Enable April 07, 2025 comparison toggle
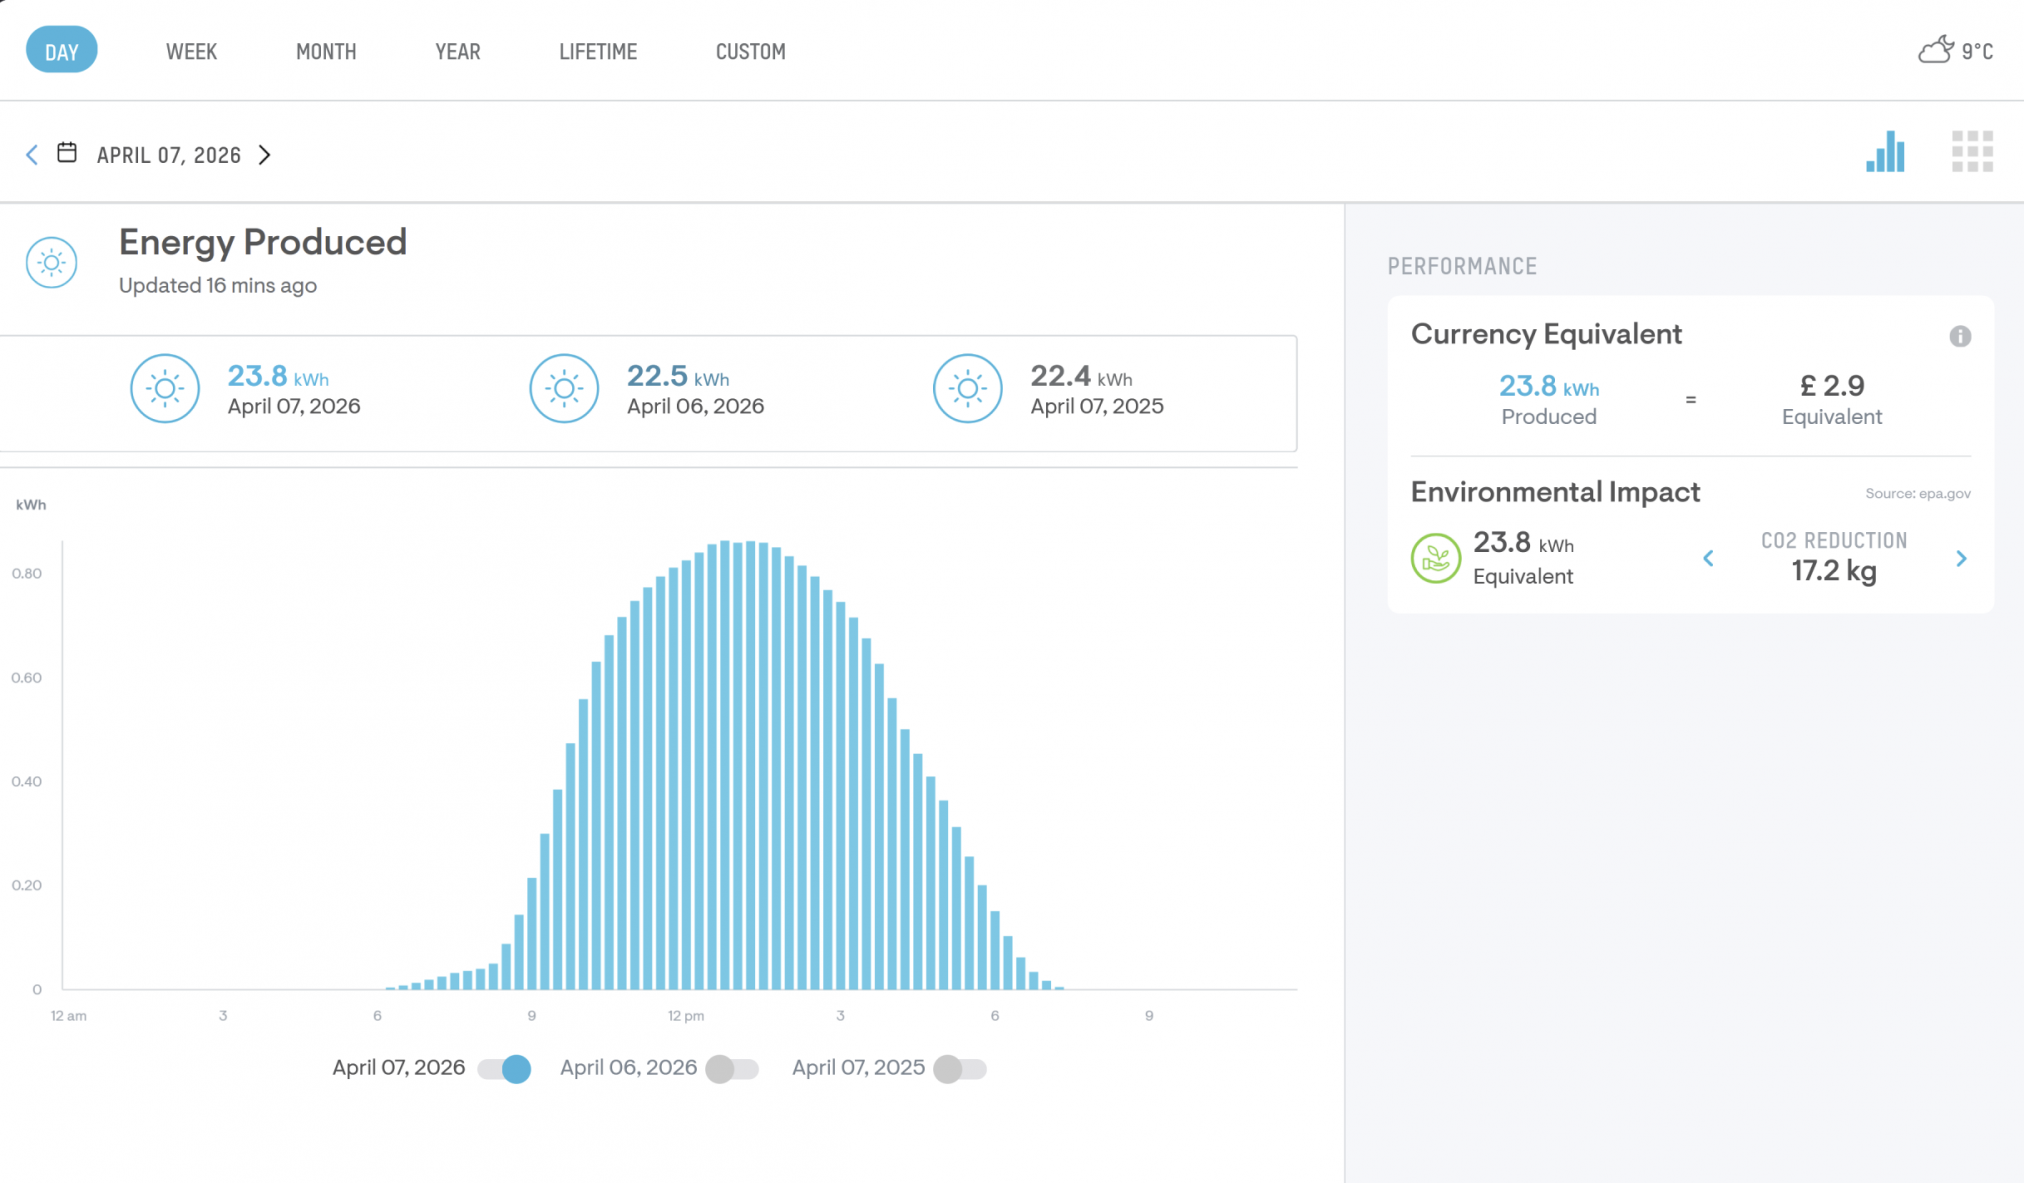The width and height of the screenshot is (2024, 1183). click(960, 1068)
